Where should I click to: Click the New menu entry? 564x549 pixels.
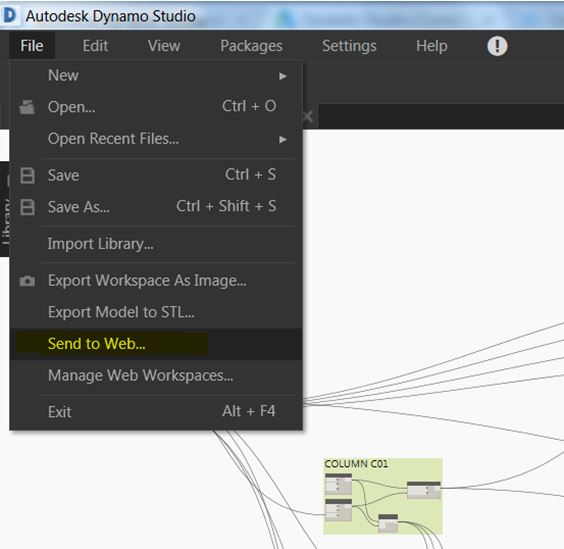(x=156, y=76)
